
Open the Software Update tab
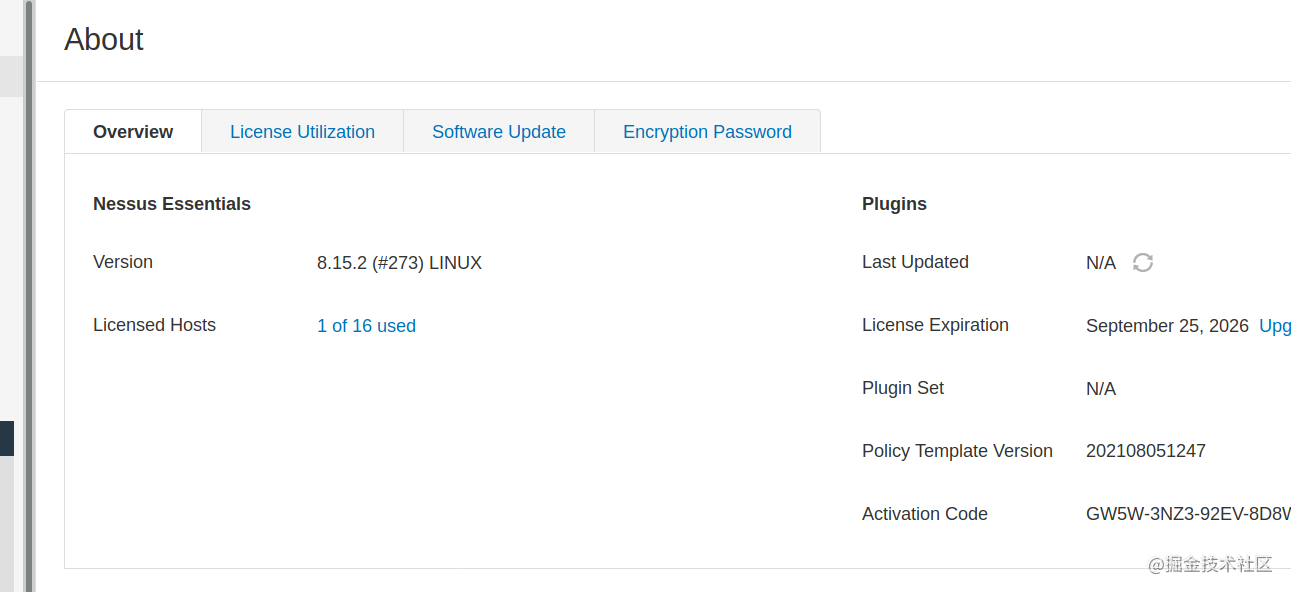pos(499,132)
